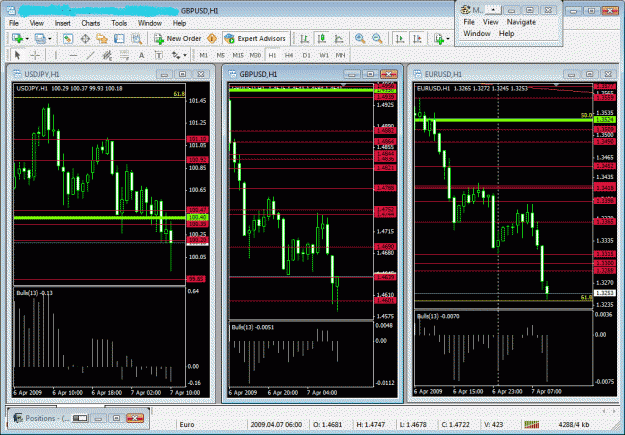
Task: Switch chart to Candlesticks mode
Action: click(322, 39)
